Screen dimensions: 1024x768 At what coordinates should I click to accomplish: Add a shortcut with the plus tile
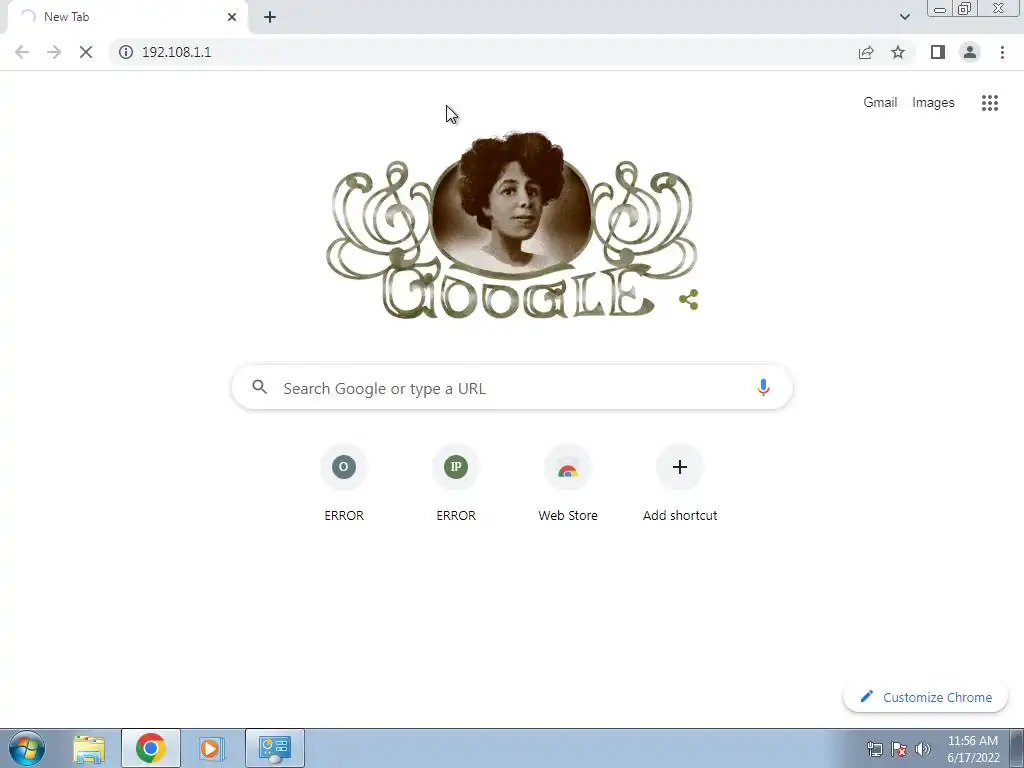pyautogui.click(x=680, y=483)
